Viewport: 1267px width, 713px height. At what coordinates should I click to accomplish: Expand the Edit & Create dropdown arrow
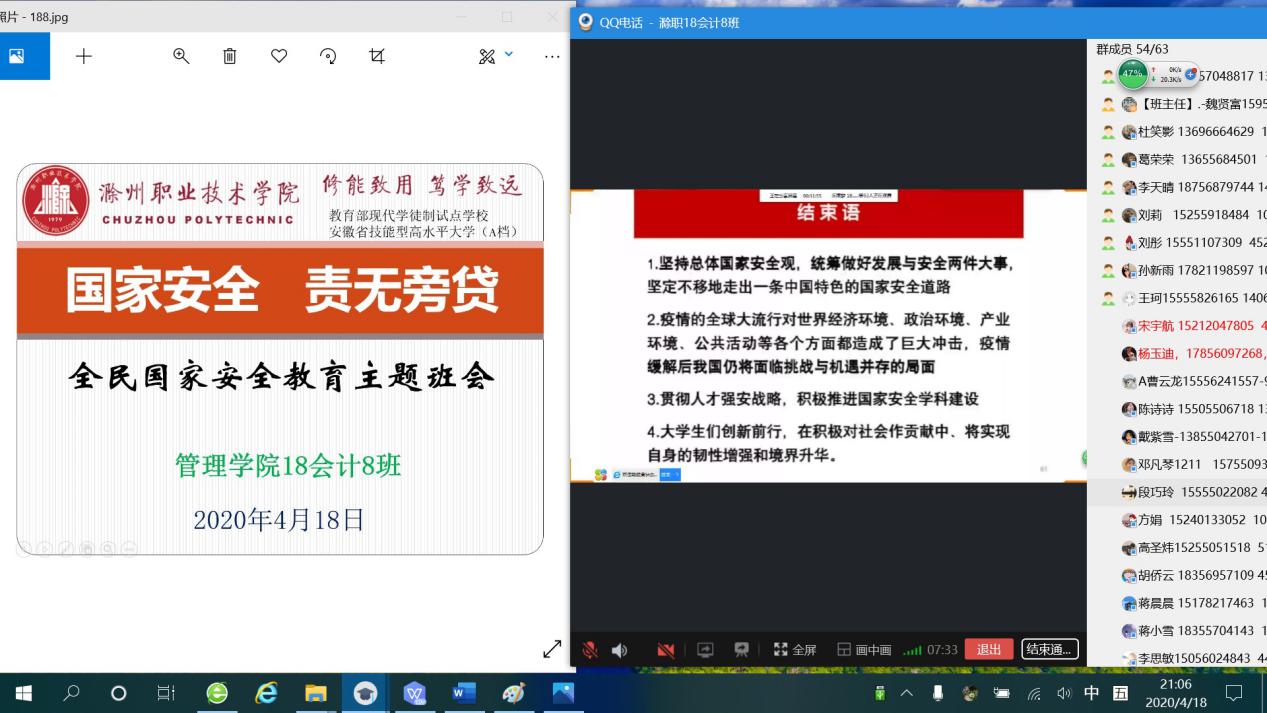(x=509, y=54)
